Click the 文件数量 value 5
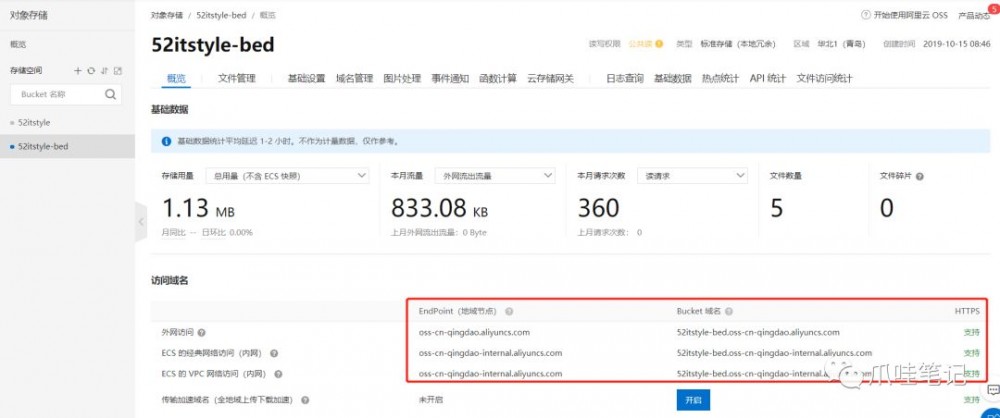1000x418 pixels. click(776, 208)
